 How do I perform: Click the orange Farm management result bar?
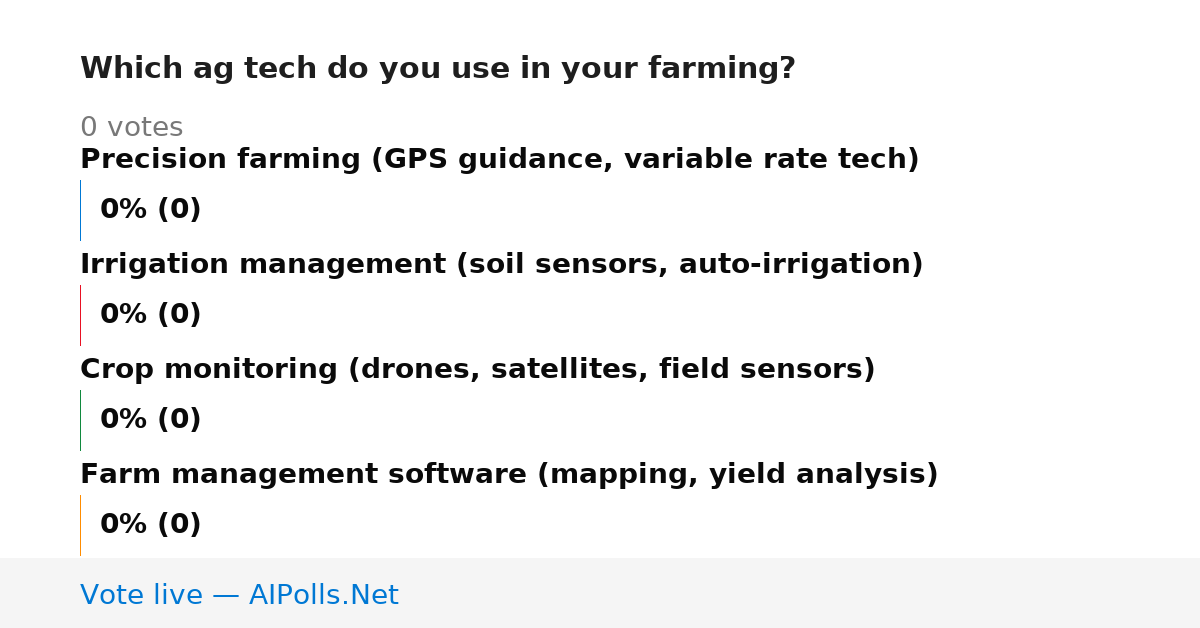[81, 525]
